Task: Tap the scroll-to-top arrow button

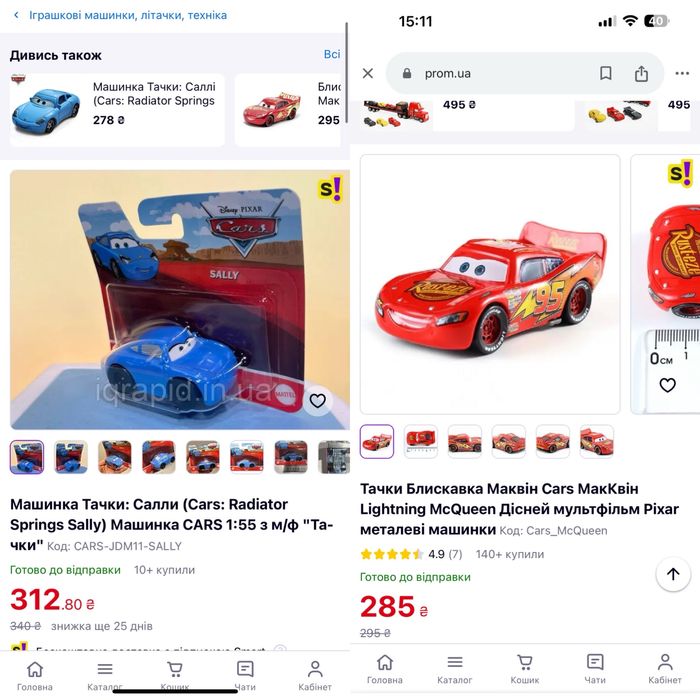Action: 673,574
